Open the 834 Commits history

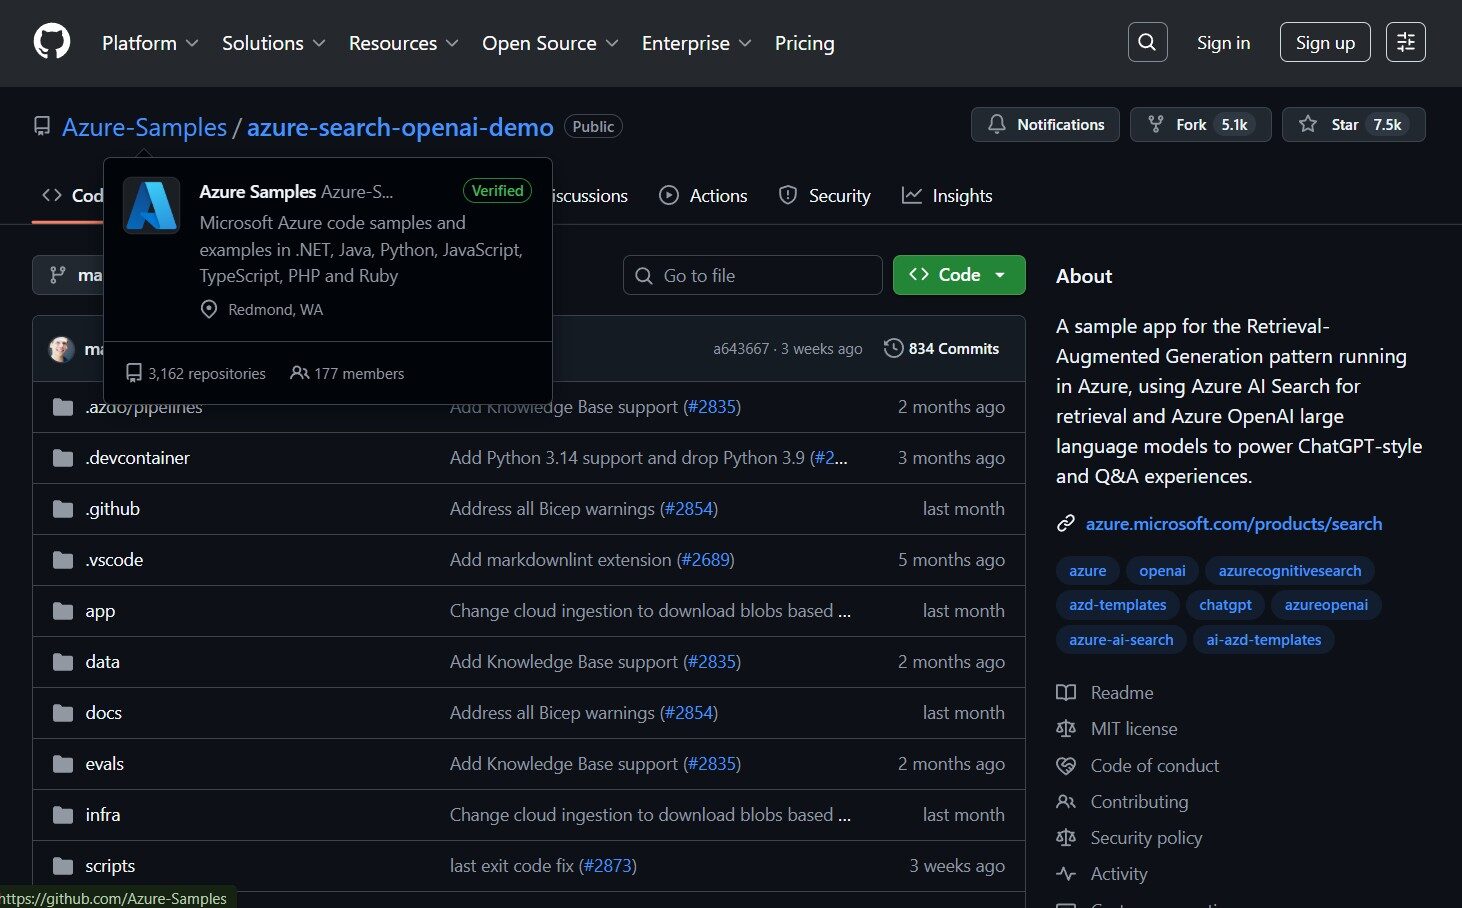pyautogui.click(x=942, y=349)
